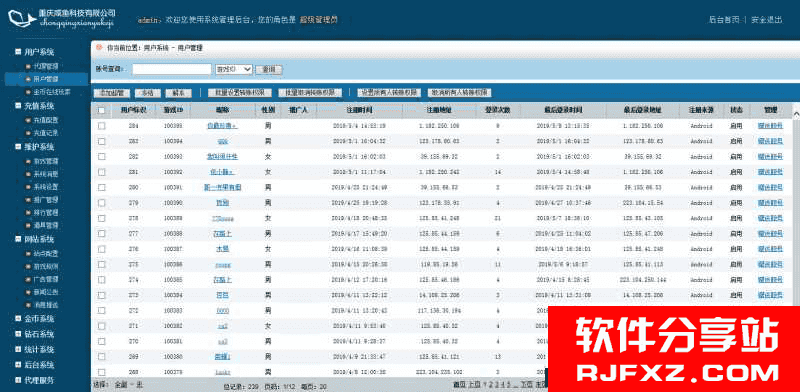Click the company bird logo icon
Viewport: 800px width, 392px height.
[x=22, y=19]
